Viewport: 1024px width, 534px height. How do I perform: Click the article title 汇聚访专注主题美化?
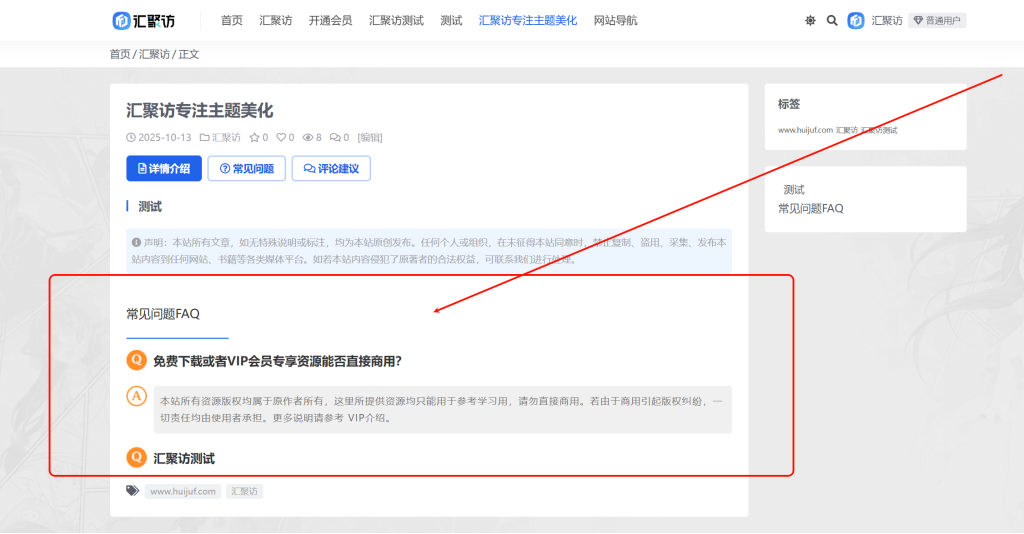click(x=200, y=110)
